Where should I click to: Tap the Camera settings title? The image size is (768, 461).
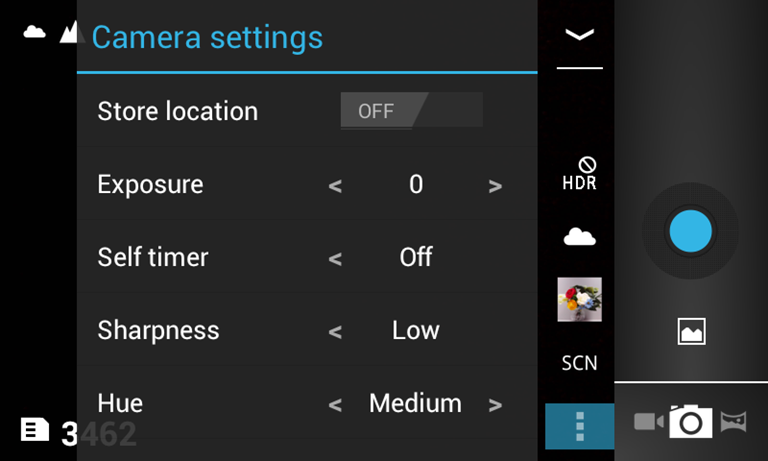(207, 38)
